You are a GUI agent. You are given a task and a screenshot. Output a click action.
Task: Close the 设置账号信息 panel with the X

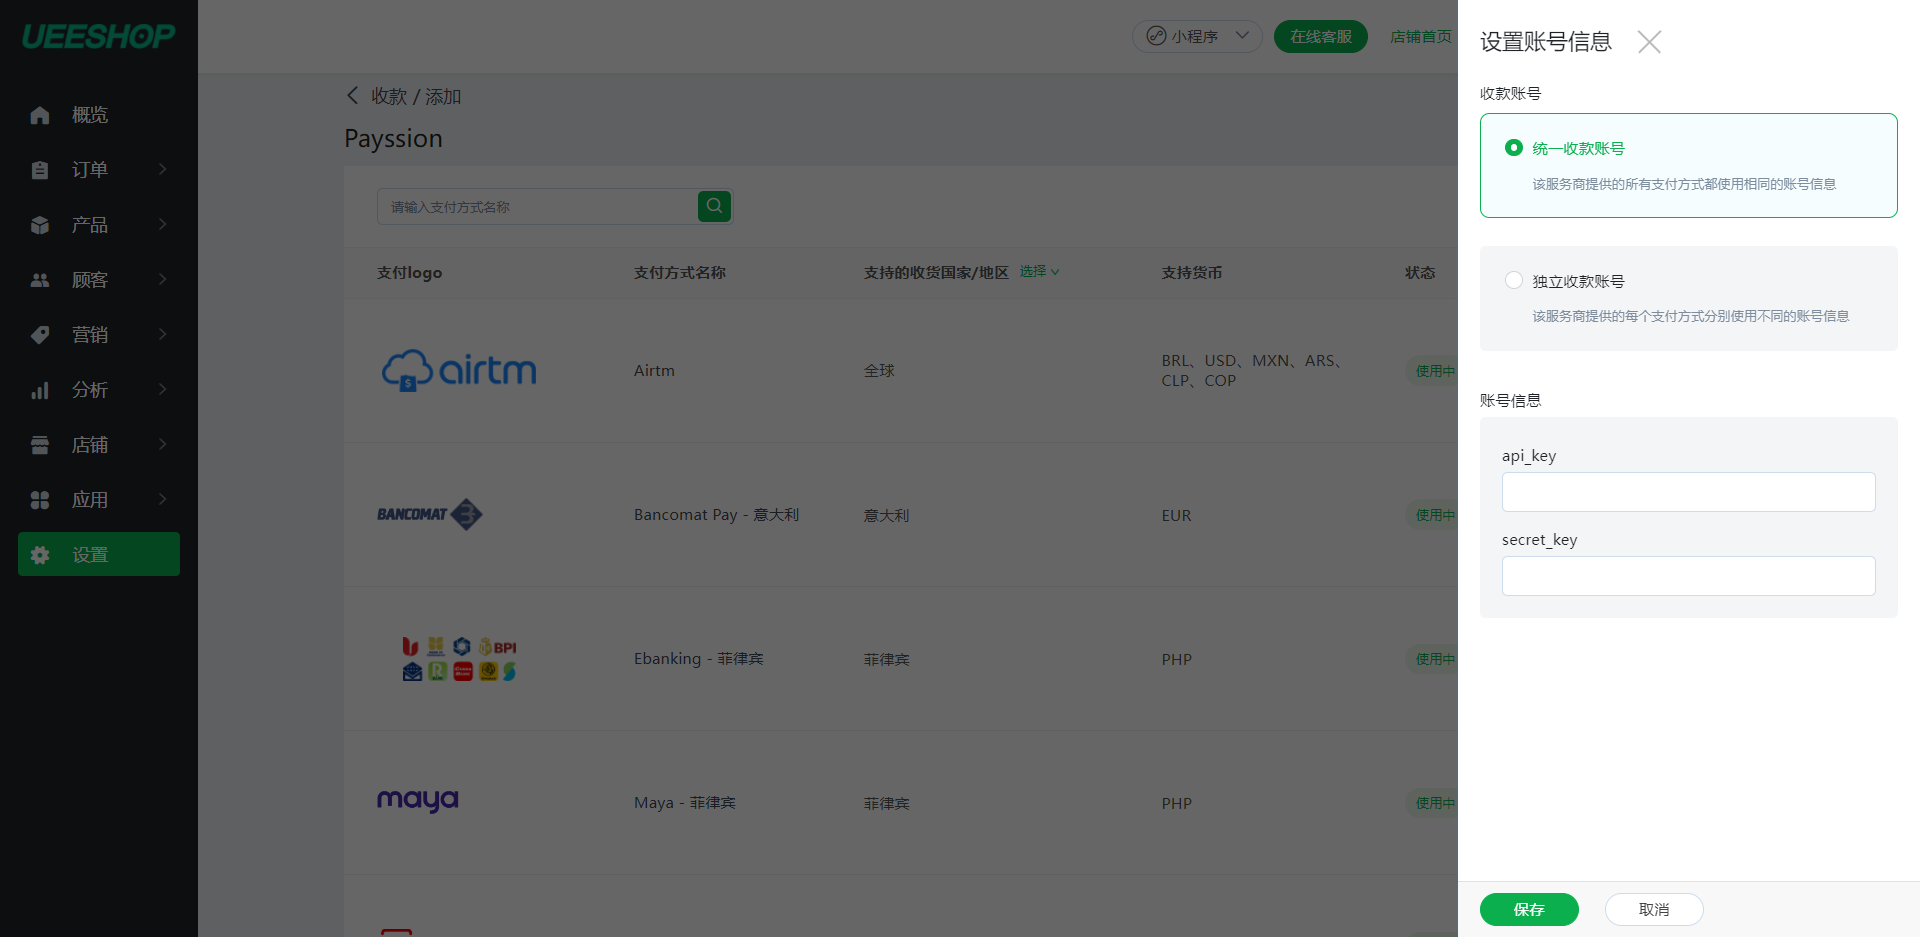[x=1649, y=41]
